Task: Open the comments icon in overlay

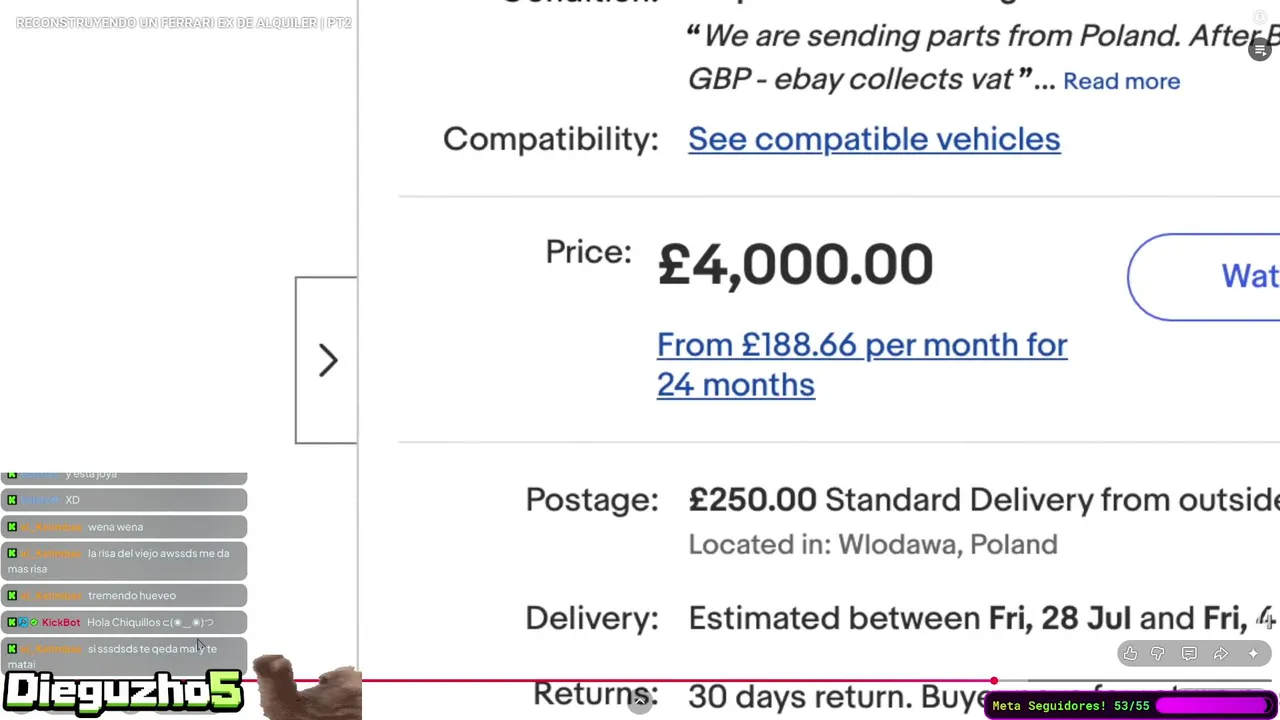Action: (x=1189, y=654)
